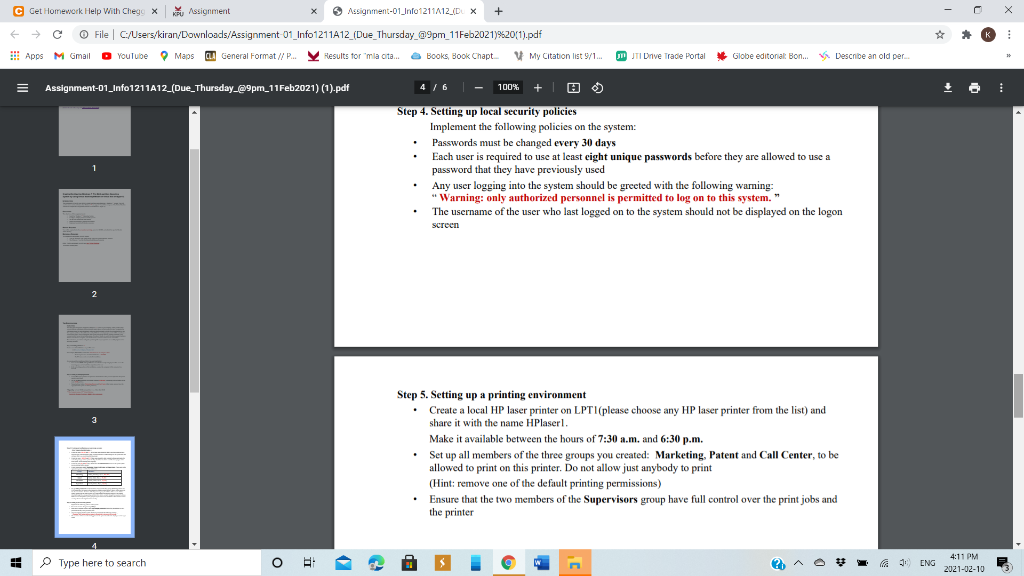Download the PDF file

pyautogui.click(x=948, y=88)
